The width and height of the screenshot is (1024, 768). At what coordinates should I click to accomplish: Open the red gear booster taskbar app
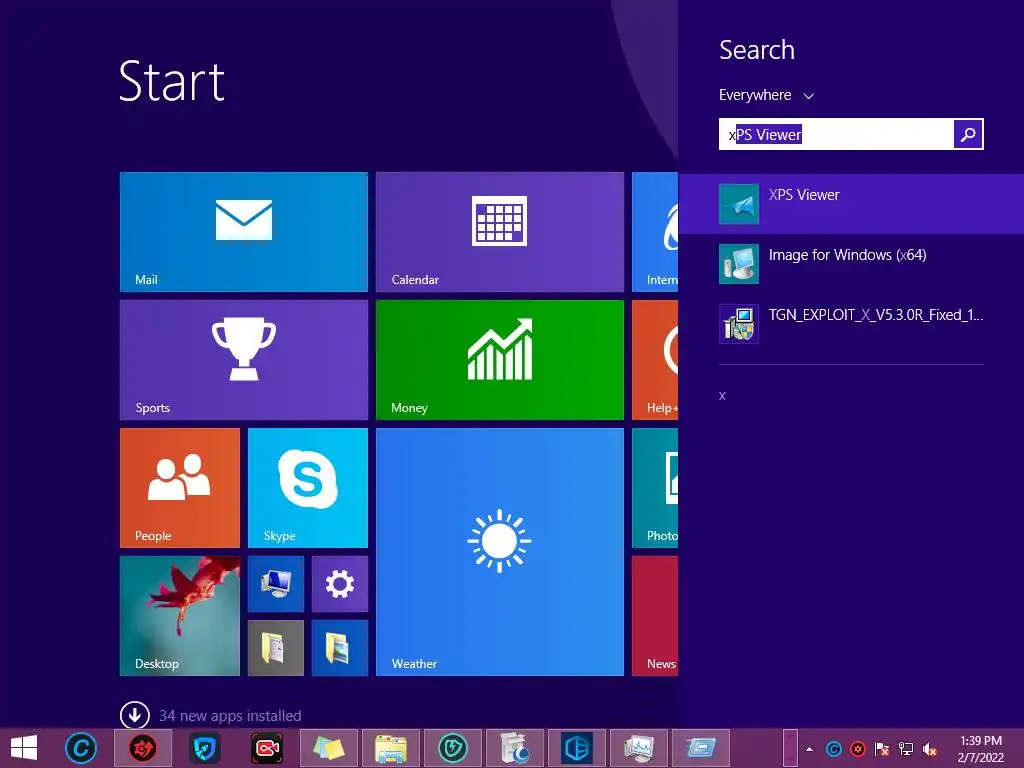coord(143,748)
